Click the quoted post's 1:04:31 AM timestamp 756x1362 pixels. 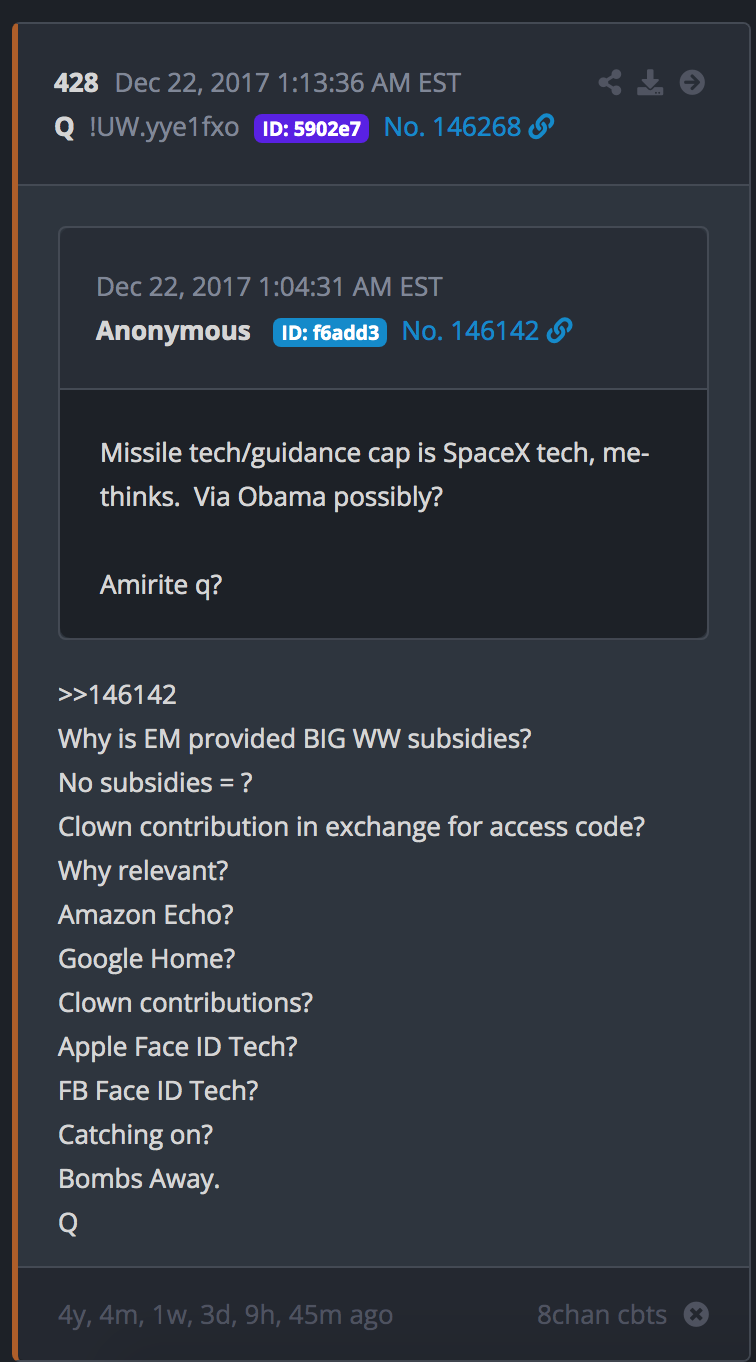pyautogui.click(x=269, y=287)
